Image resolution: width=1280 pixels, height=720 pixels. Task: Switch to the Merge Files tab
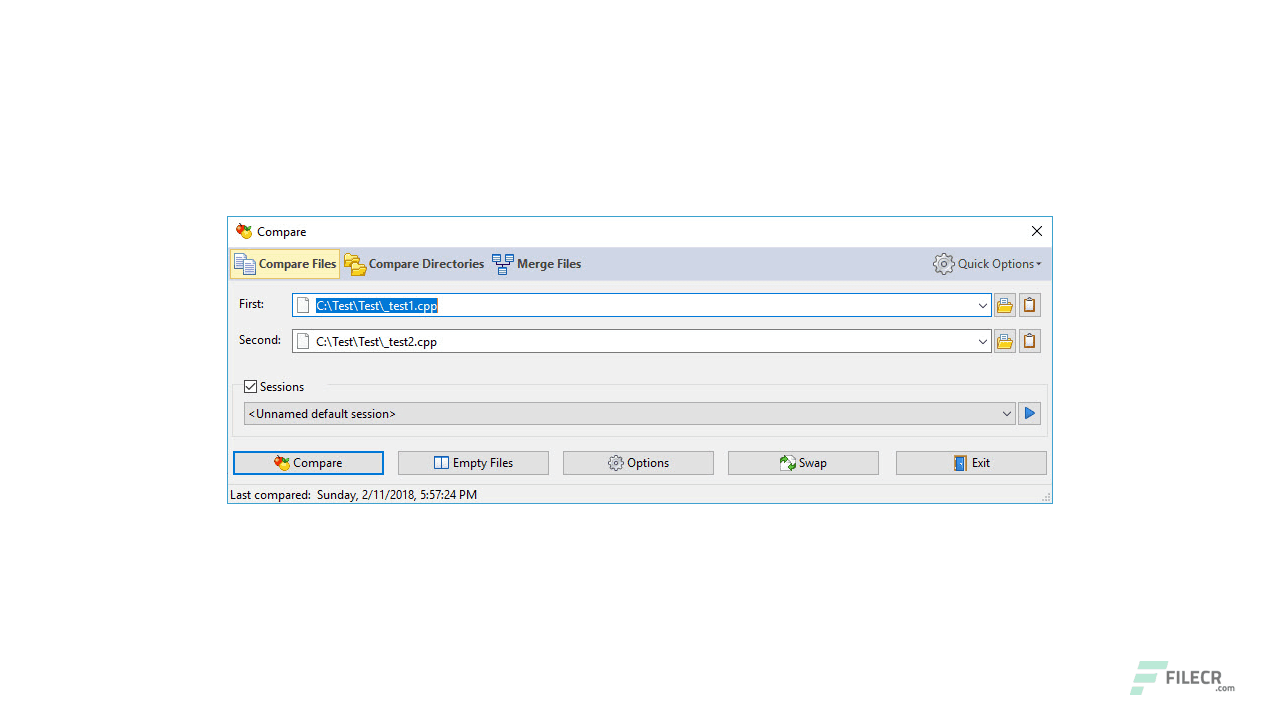[x=537, y=263]
